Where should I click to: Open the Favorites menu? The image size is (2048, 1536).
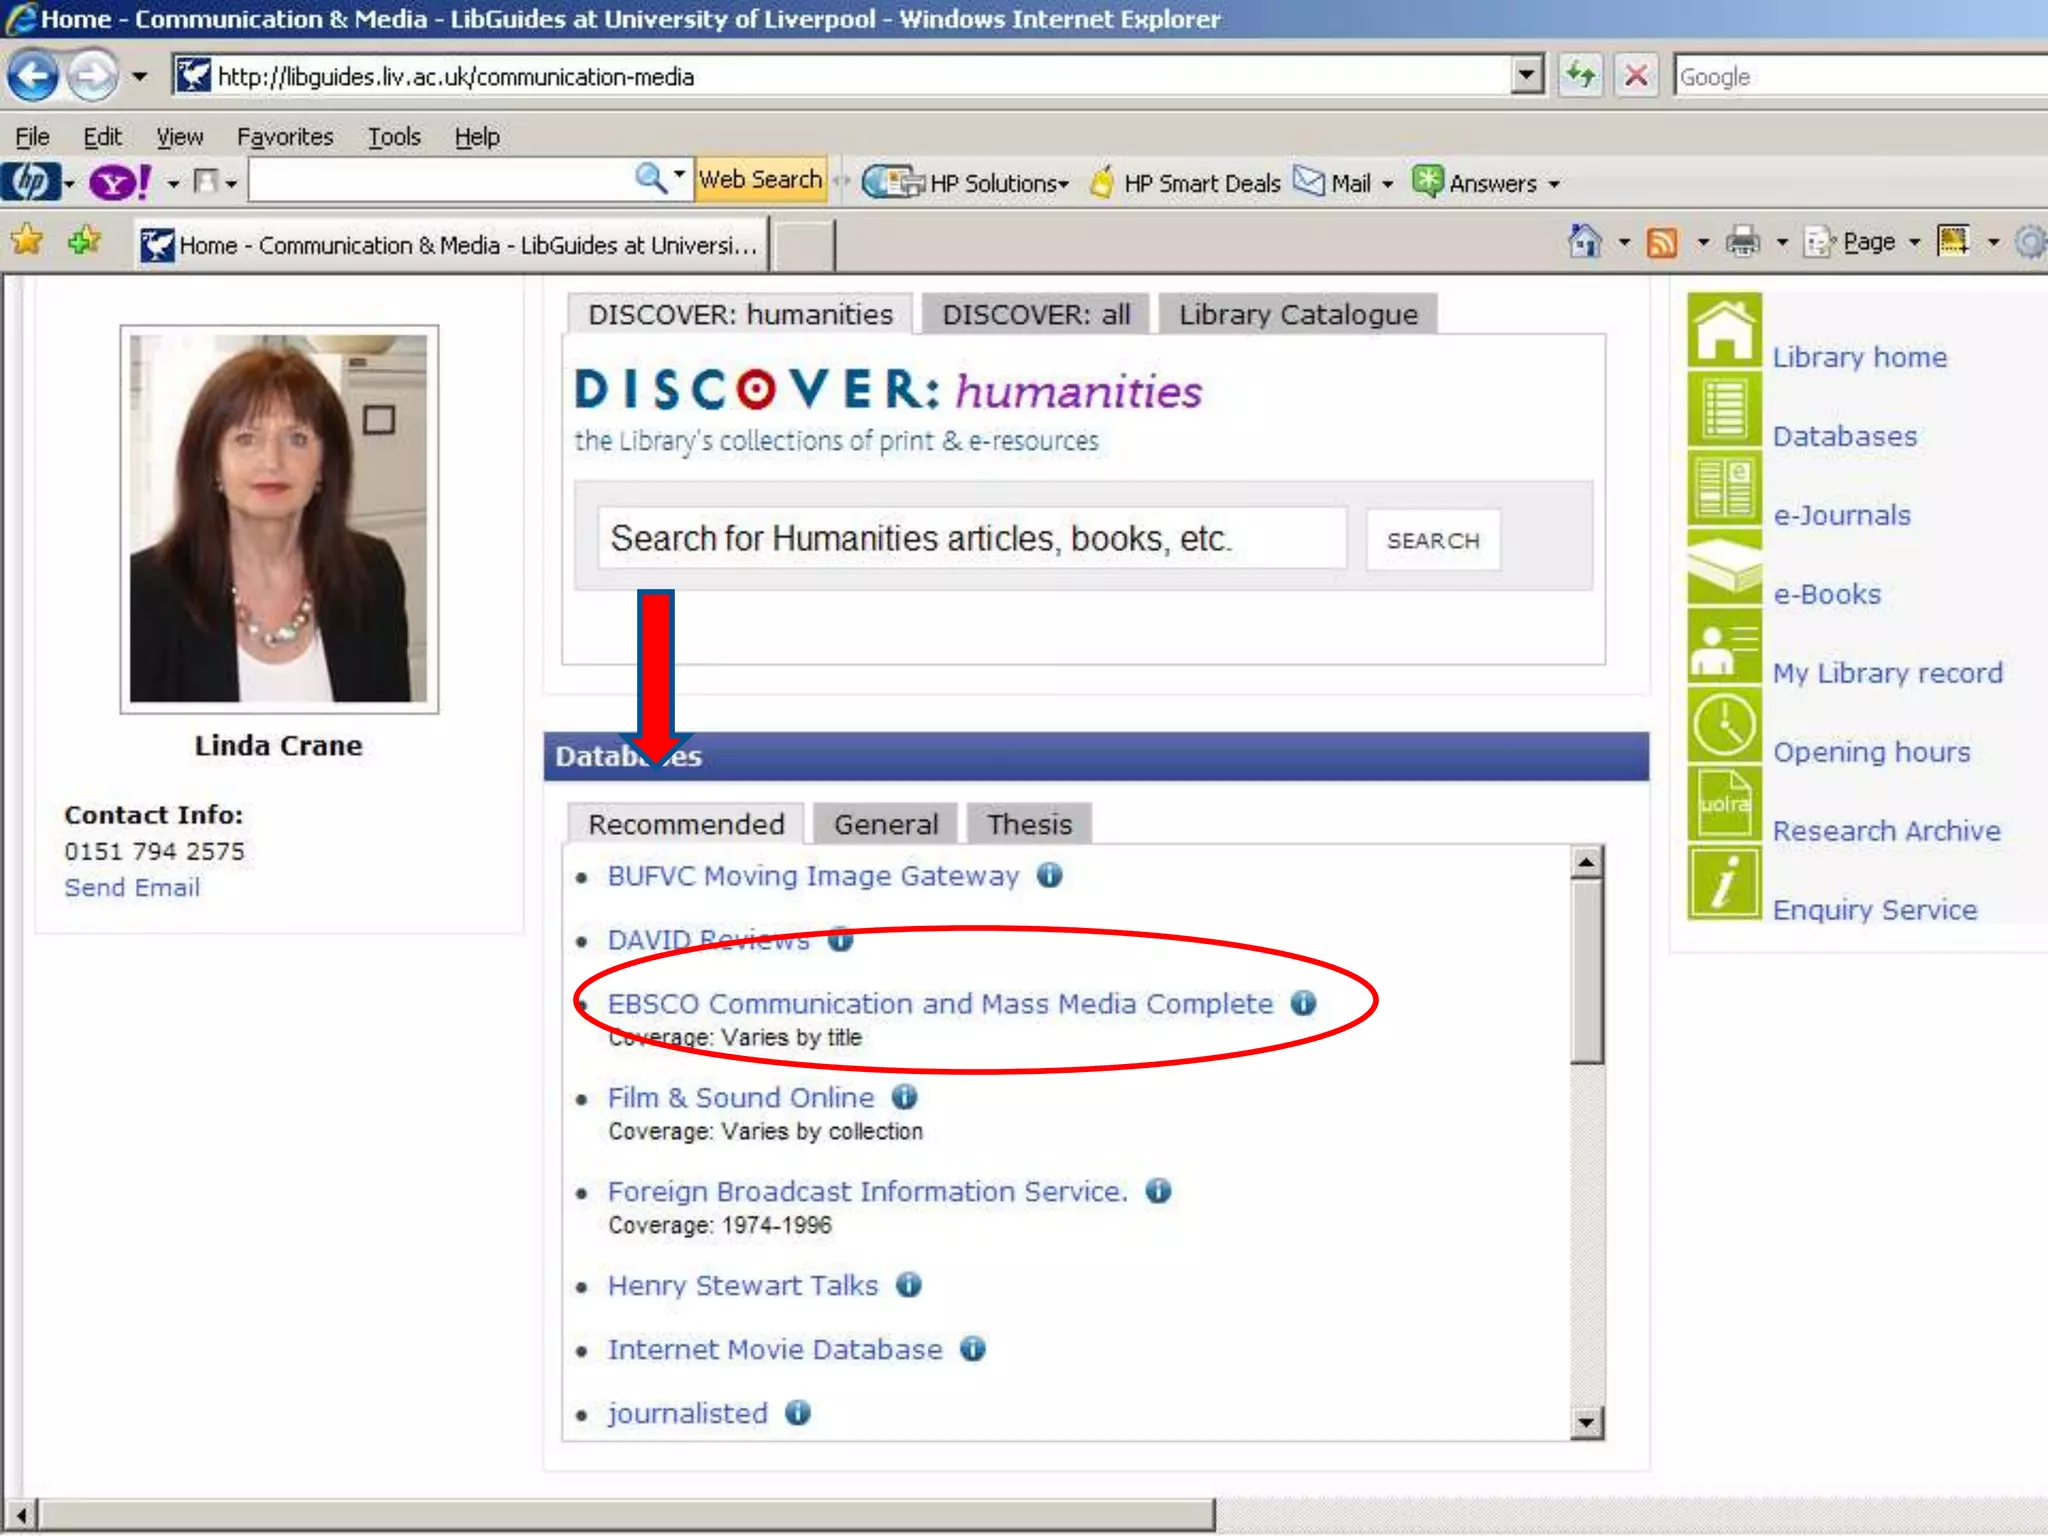coord(284,137)
